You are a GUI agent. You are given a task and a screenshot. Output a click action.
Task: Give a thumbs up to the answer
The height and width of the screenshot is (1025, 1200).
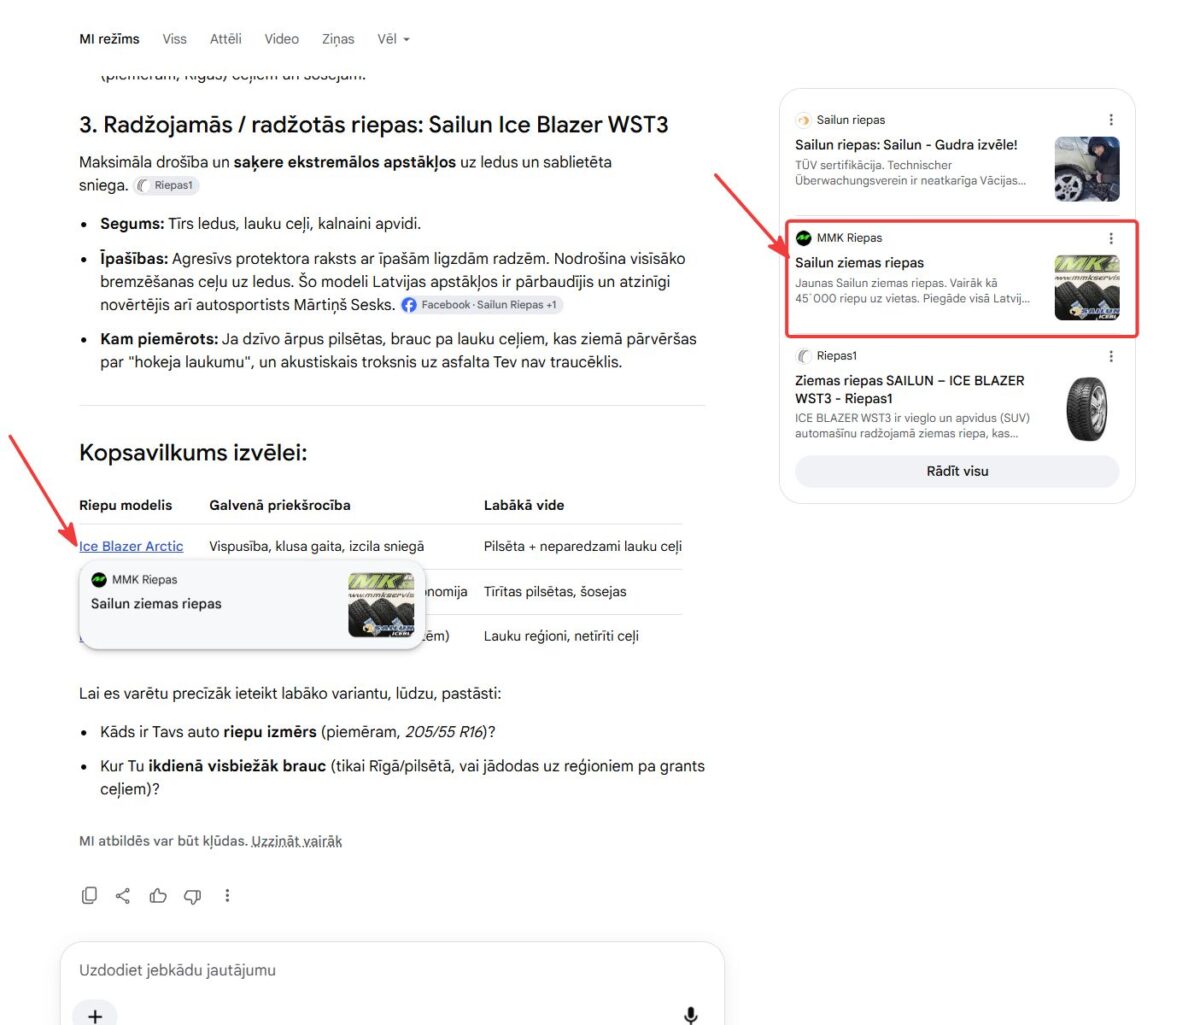(x=158, y=895)
